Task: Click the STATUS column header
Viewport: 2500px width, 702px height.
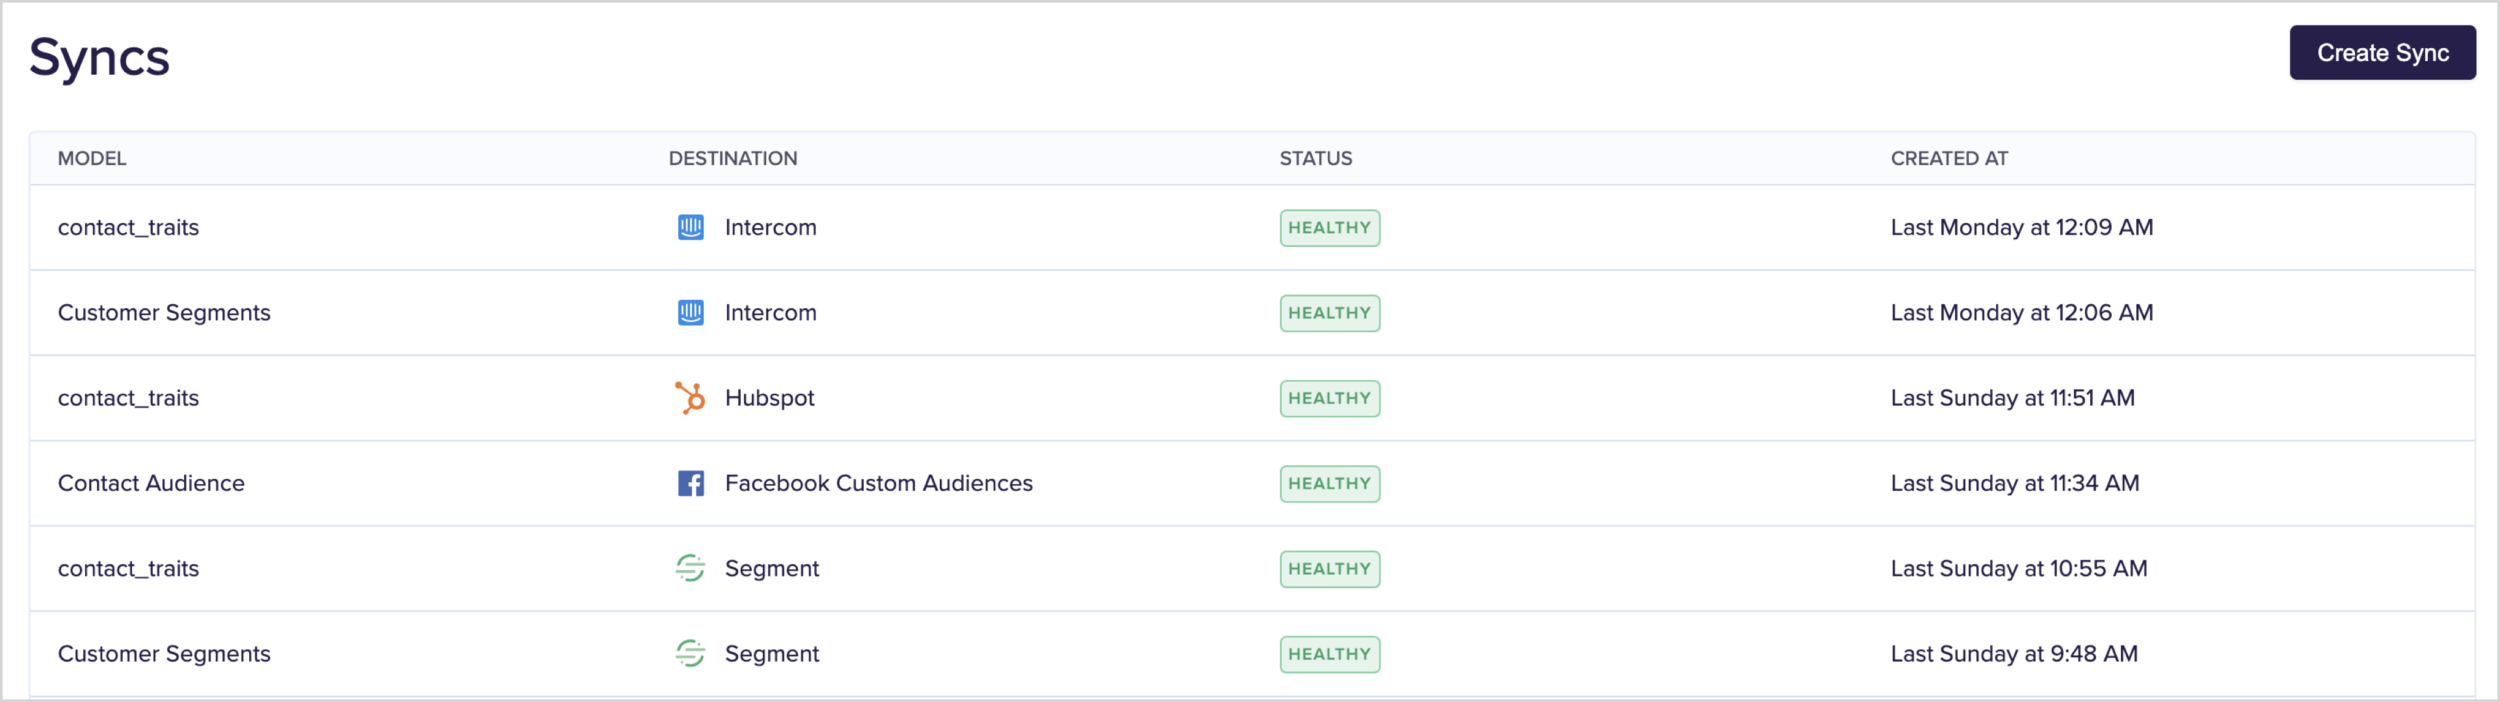Action: (x=1315, y=159)
